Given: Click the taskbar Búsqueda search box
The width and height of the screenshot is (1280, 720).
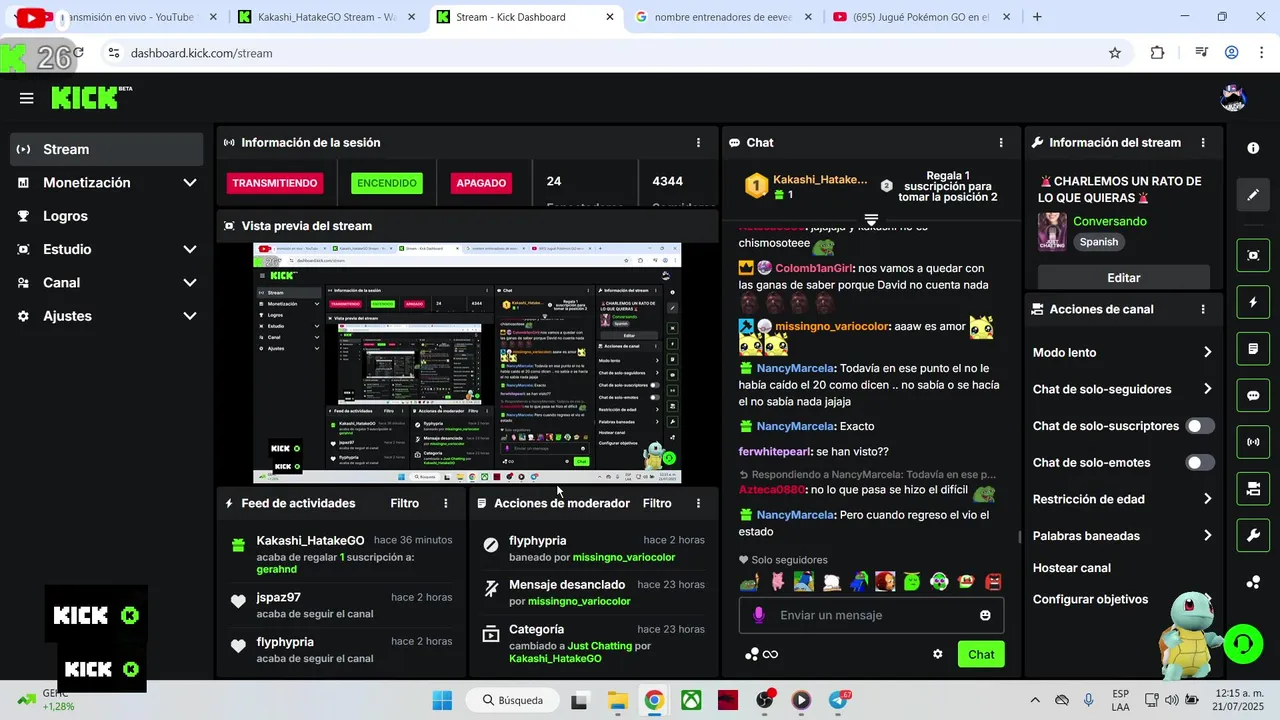Looking at the screenshot, I should 513,700.
